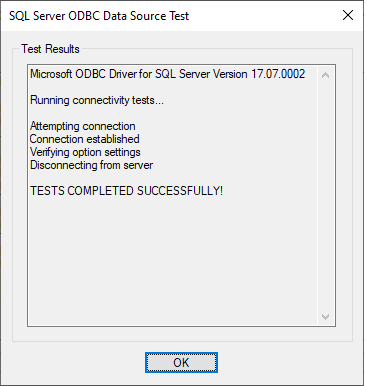
Task: Click the 'Connection established' line
Action: tap(85, 139)
